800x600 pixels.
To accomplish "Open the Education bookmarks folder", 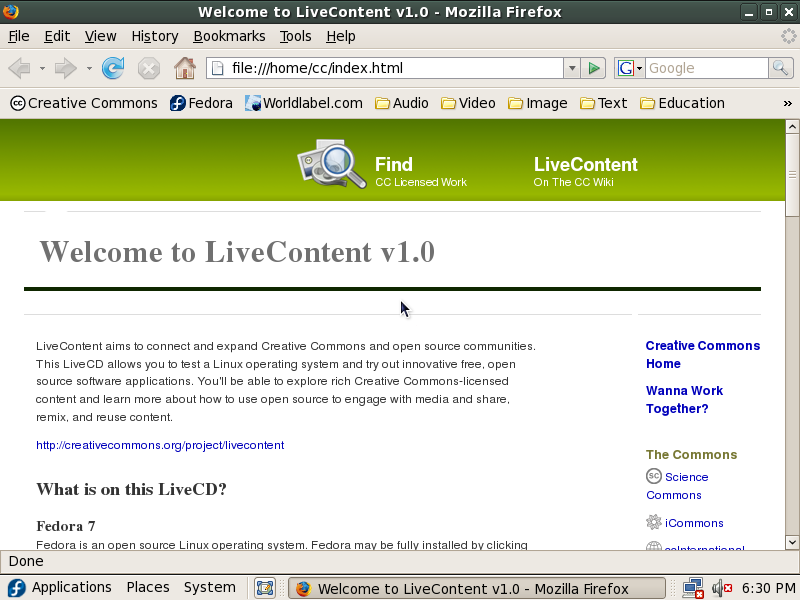I will (682, 103).
